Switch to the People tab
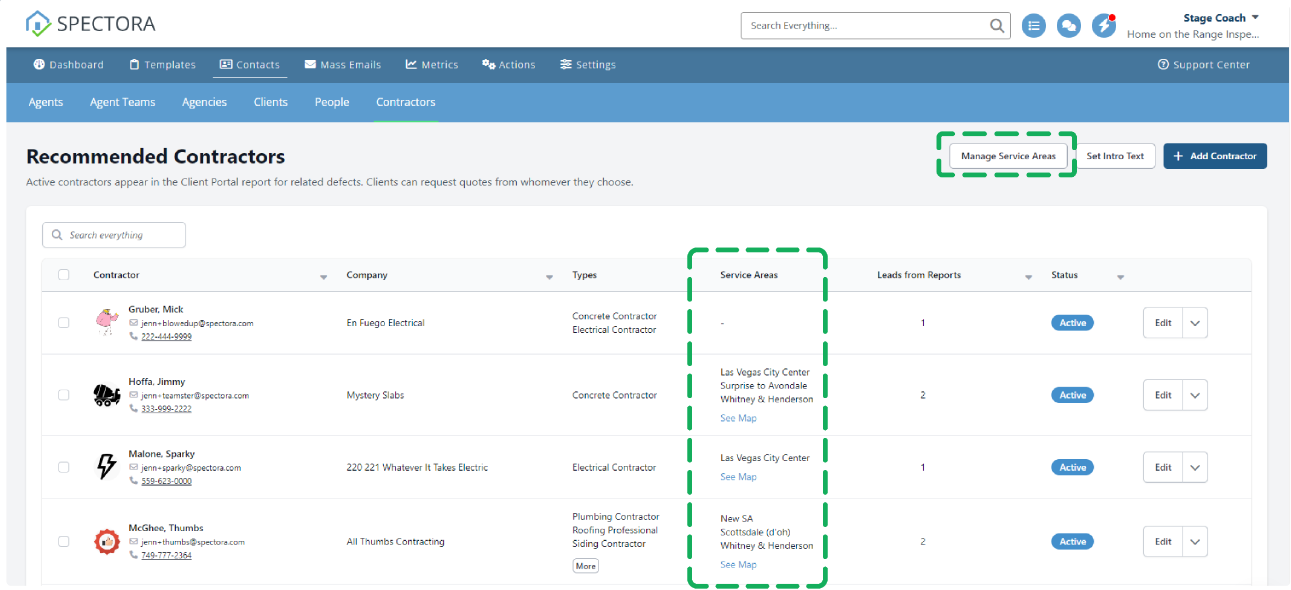This screenshot has height=590, width=1291. pos(332,102)
